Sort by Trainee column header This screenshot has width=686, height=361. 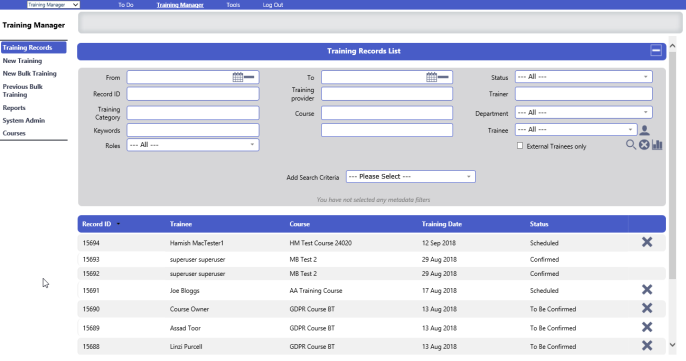pos(181,224)
